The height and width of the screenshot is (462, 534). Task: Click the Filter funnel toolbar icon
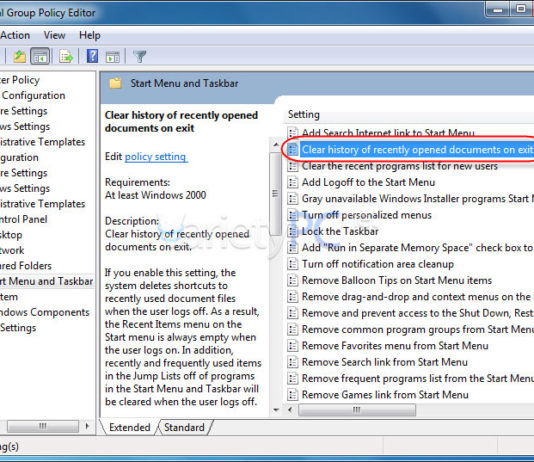[139, 56]
